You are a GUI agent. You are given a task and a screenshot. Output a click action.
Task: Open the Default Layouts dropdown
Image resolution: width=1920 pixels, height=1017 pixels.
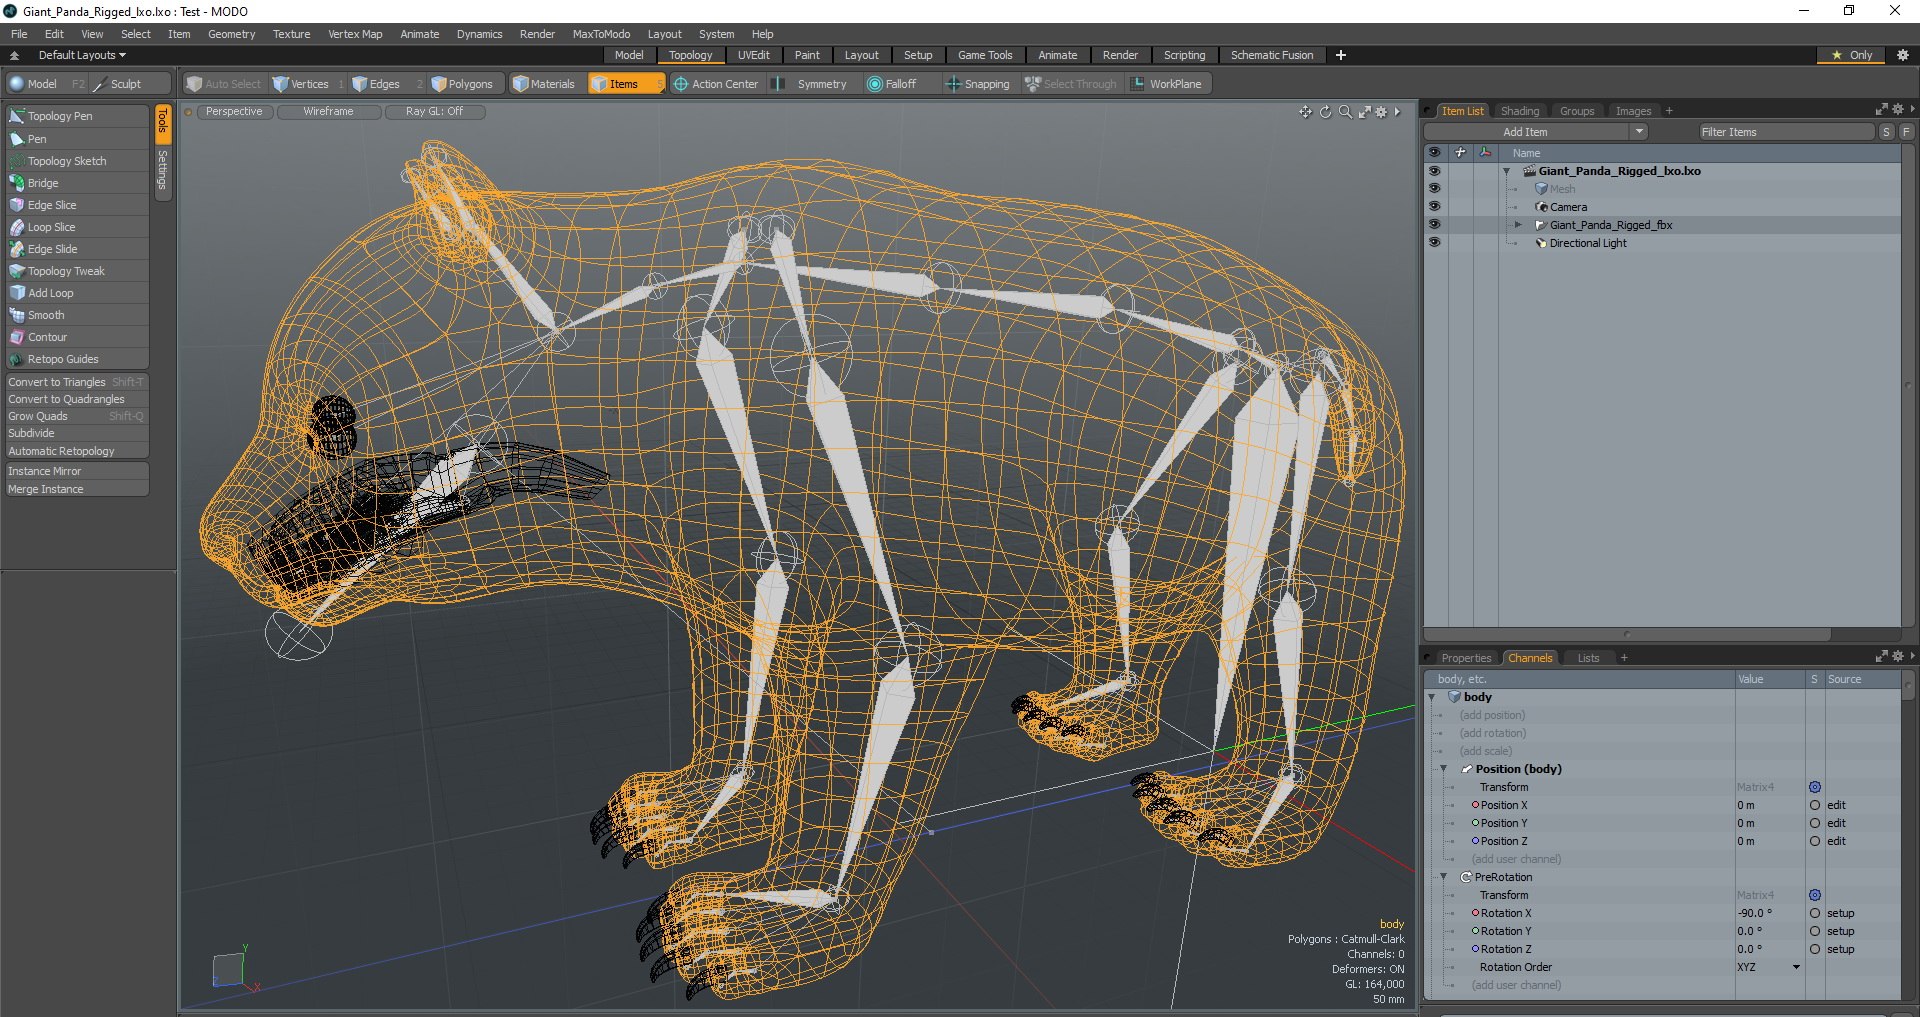82,55
